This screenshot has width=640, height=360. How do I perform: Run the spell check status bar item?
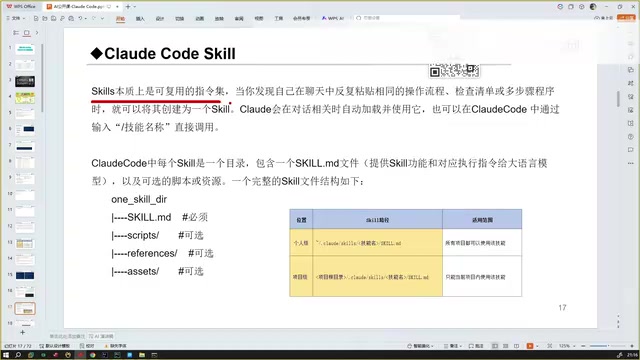click(87, 346)
